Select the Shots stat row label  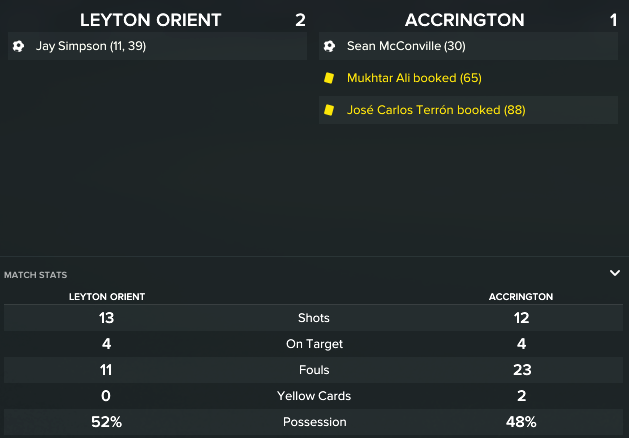tap(314, 318)
